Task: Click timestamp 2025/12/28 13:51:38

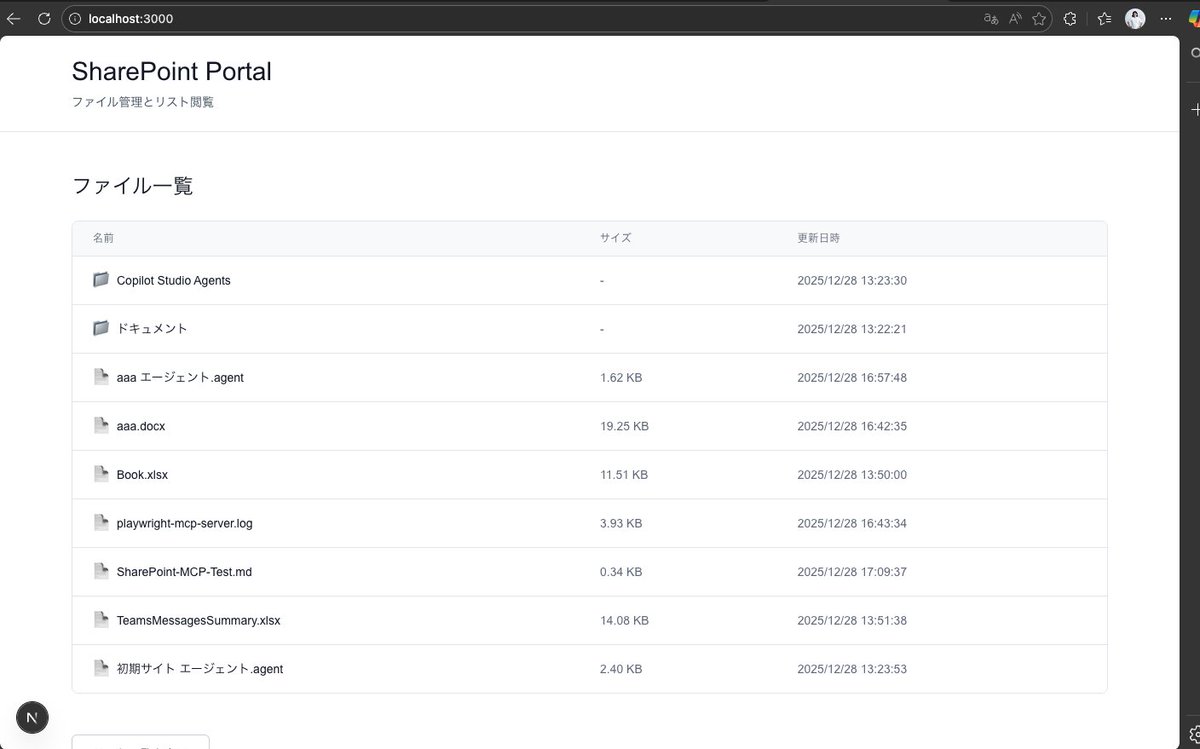Action: (852, 620)
